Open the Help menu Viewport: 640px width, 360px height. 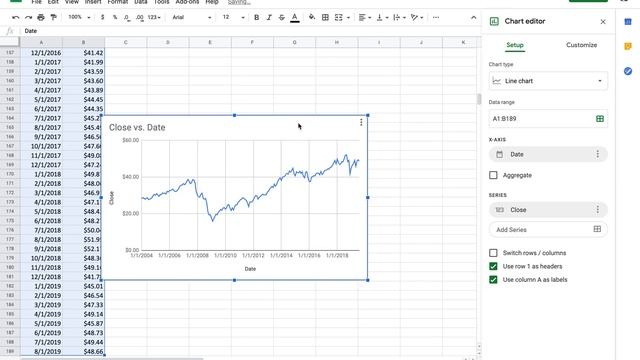[212, 2]
